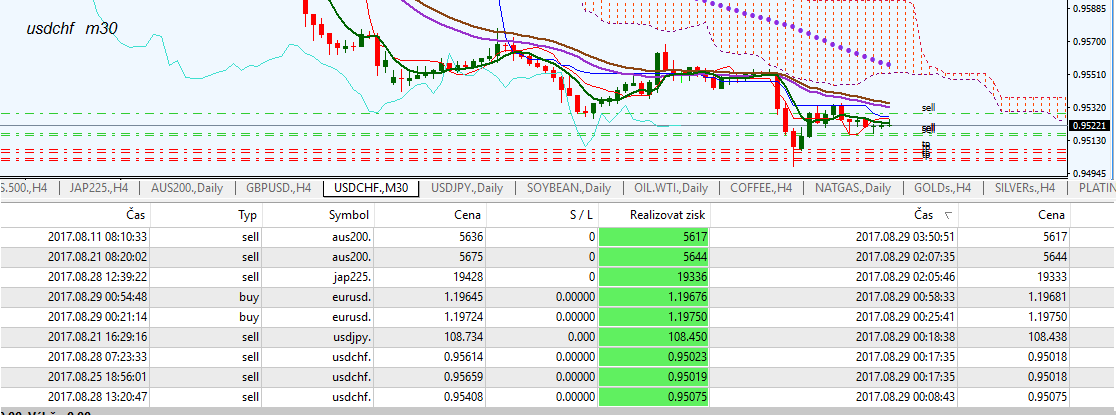
Task: Click the close time 2017.08.29 03:50:51
Action: click(905, 238)
